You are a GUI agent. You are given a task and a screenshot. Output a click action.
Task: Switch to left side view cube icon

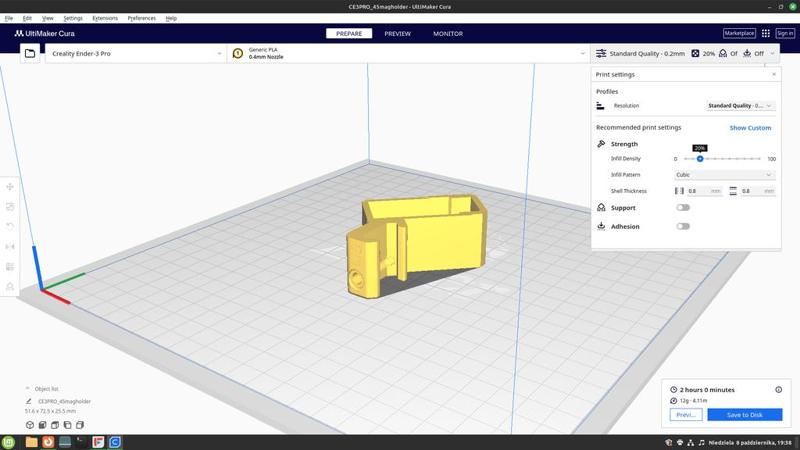pos(67,424)
